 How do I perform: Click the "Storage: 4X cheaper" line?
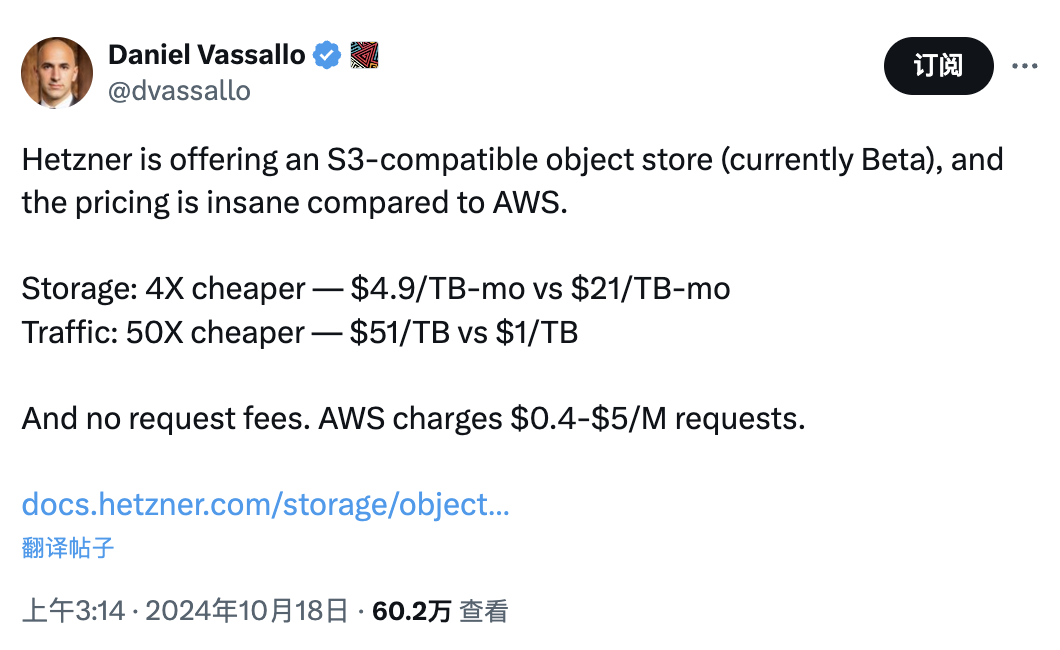pos(376,289)
